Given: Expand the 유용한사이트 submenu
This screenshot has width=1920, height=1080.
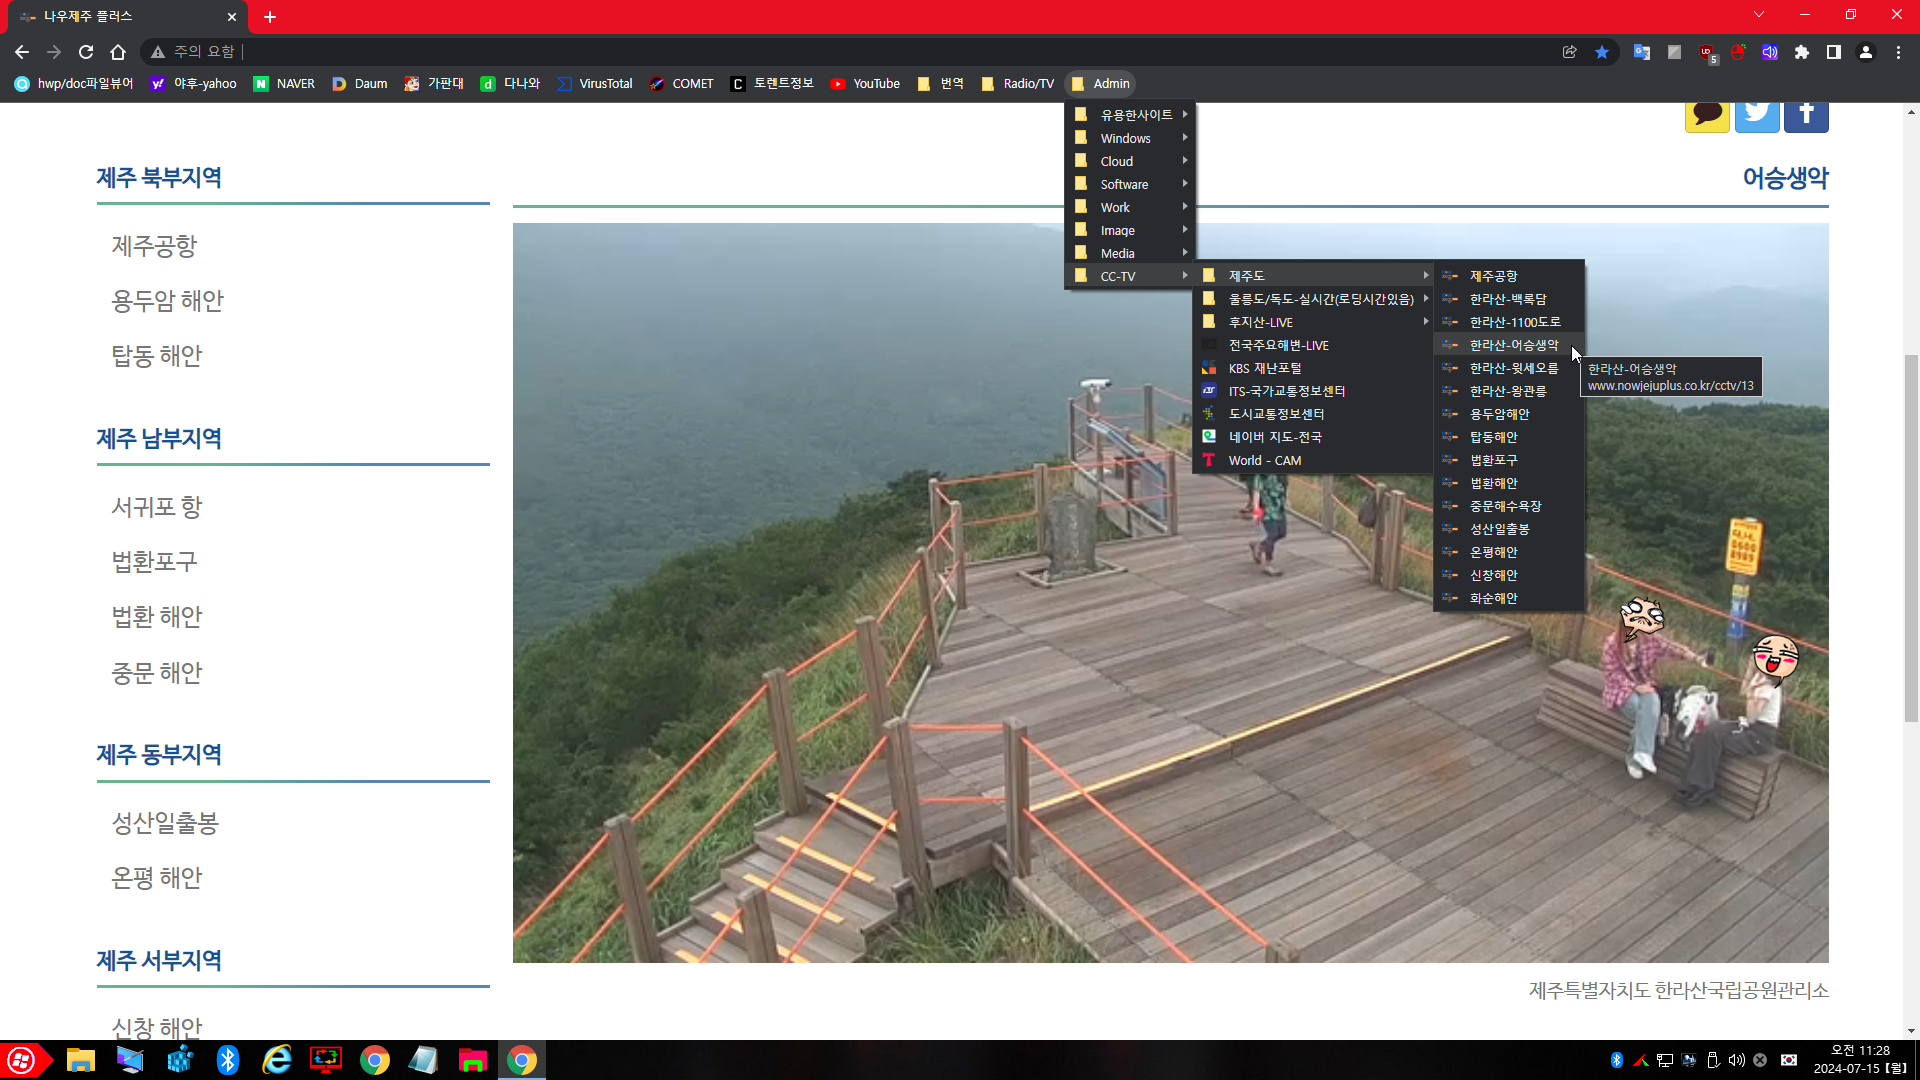Looking at the screenshot, I should [1130, 115].
